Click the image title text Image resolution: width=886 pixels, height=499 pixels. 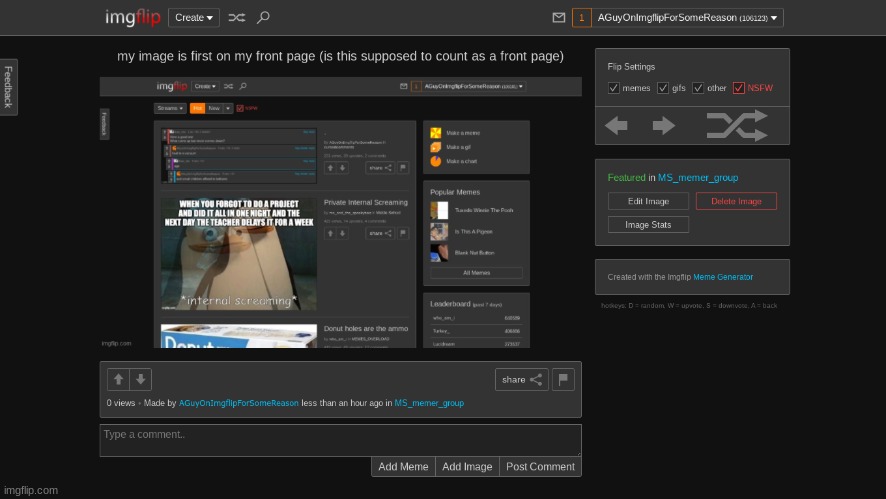(340, 57)
